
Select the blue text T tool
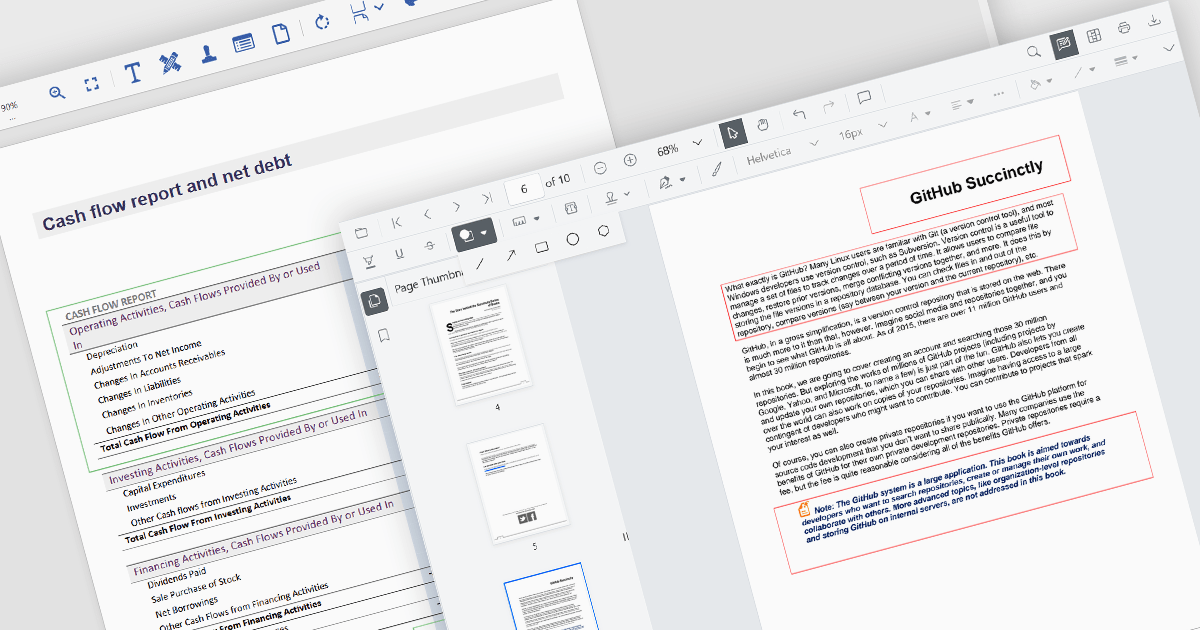133,73
